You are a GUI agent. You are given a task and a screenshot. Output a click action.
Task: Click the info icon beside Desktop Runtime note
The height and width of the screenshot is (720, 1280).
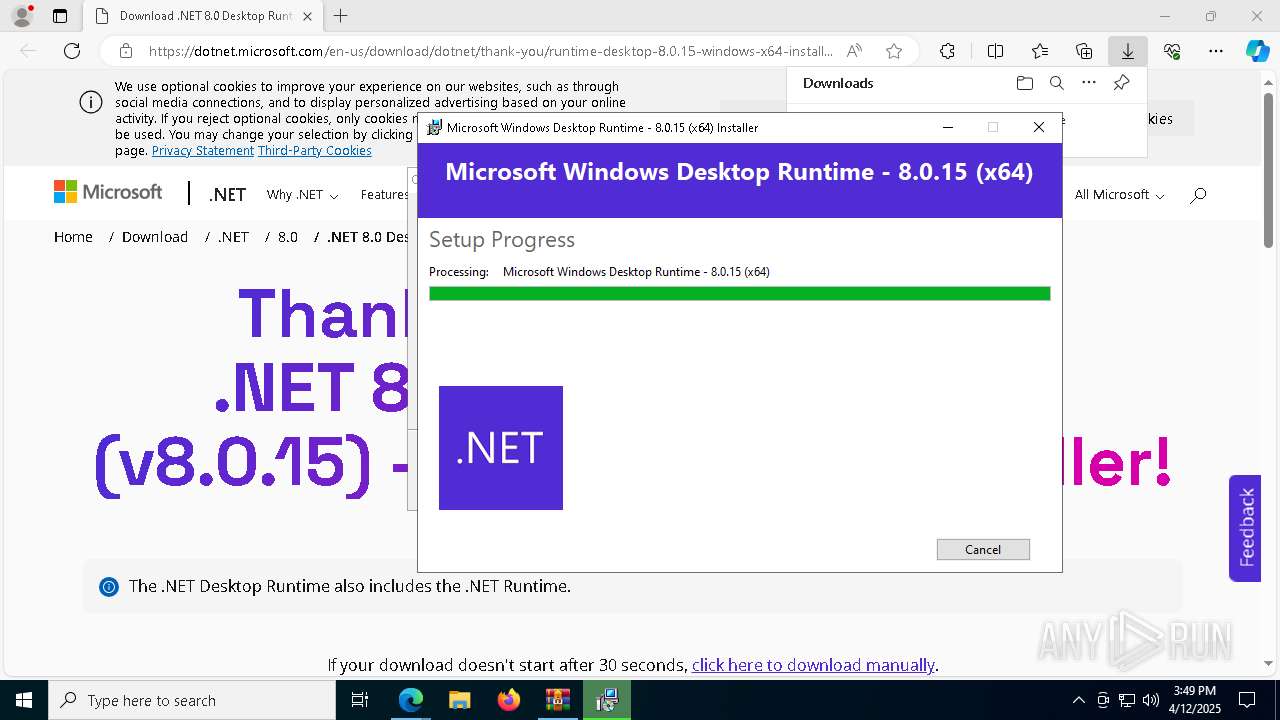coord(109,587)
